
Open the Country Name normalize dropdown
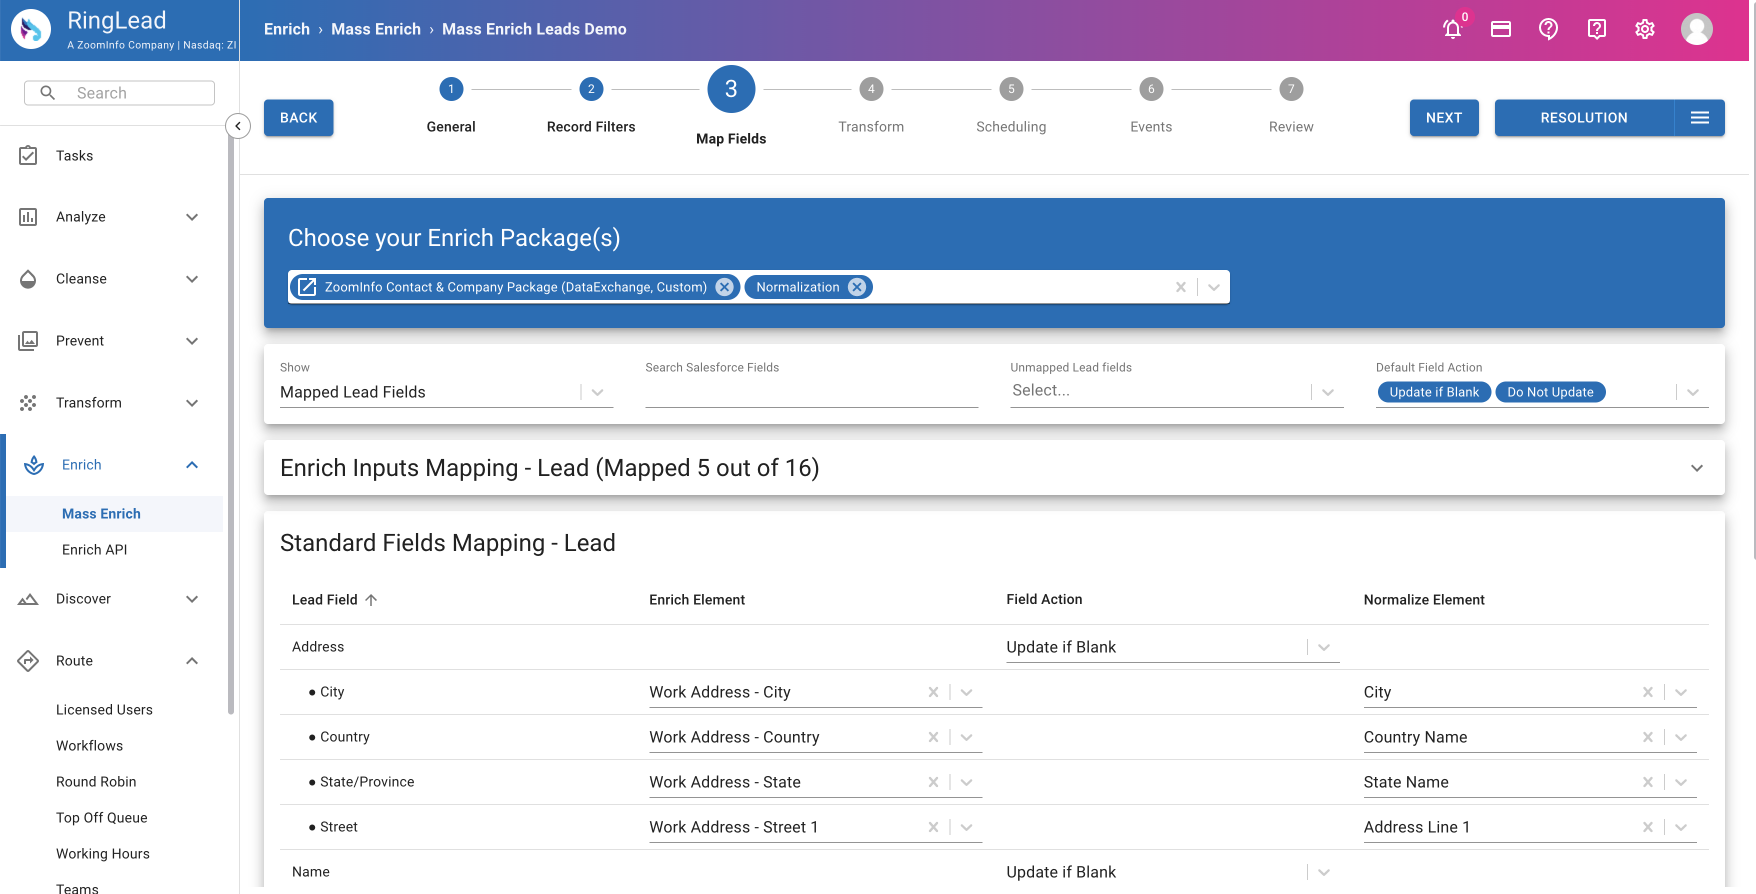(1680, 737)
